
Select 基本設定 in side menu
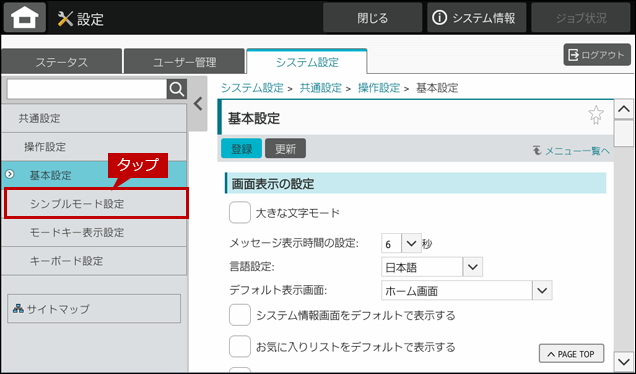94,175
